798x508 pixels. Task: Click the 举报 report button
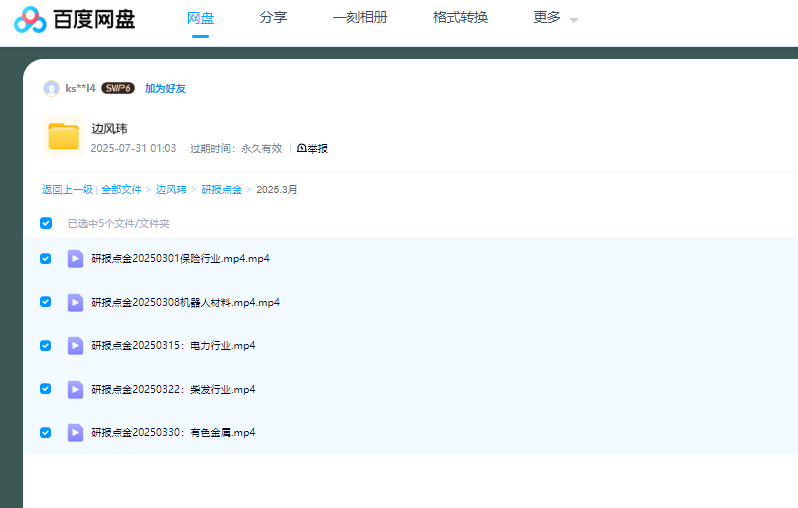(x=313, y=148)
